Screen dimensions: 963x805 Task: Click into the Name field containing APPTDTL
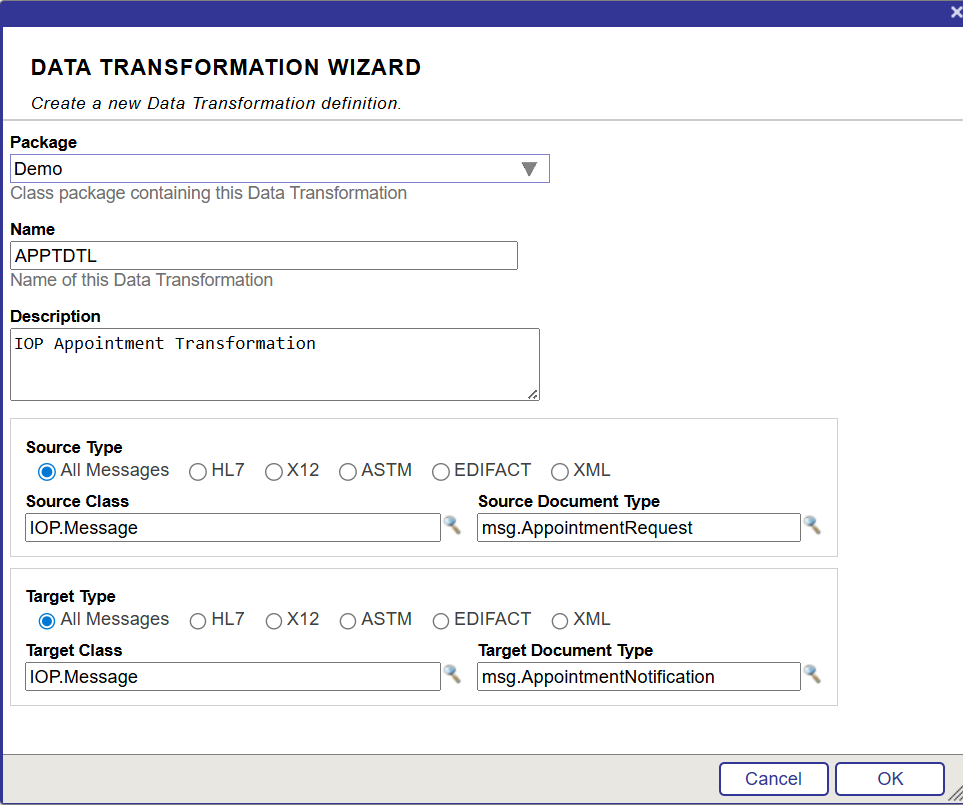point(264,256)
